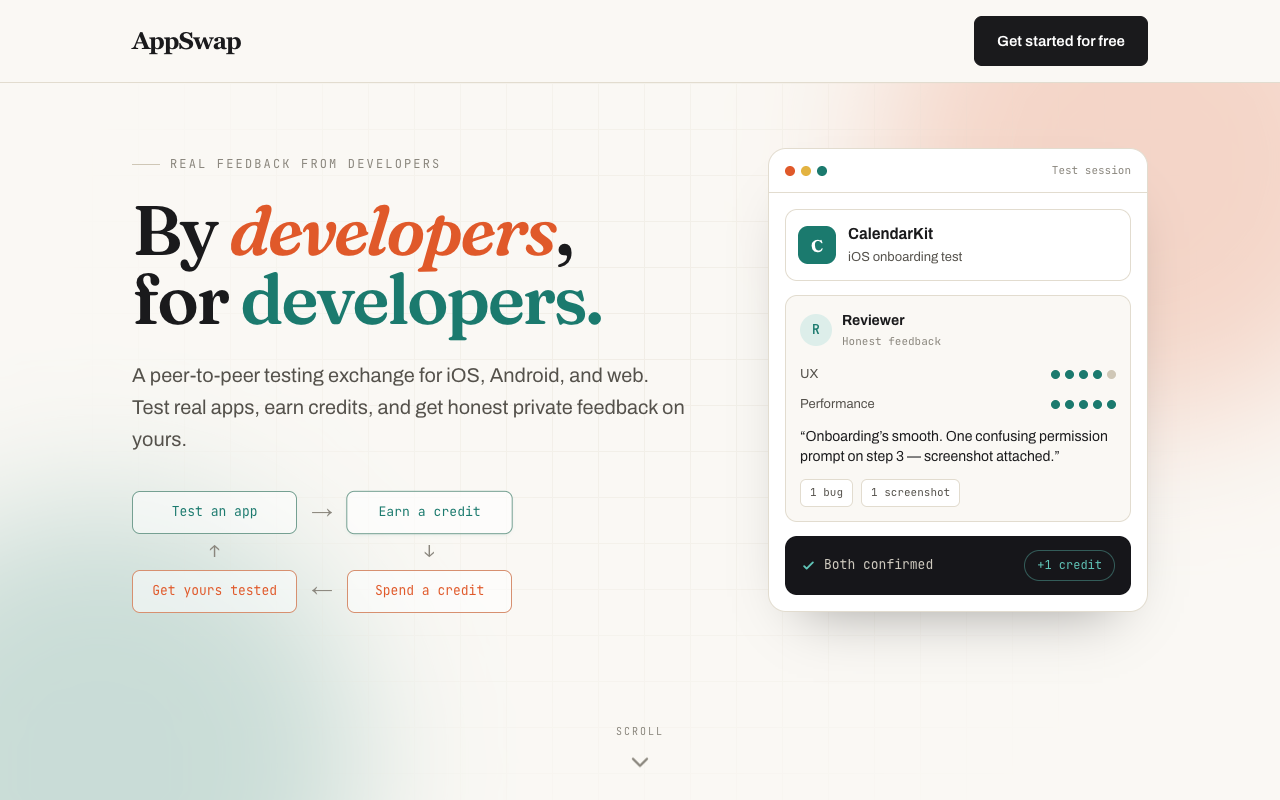Click the up arrow above Get yours tested

click(x=214, y=551)
